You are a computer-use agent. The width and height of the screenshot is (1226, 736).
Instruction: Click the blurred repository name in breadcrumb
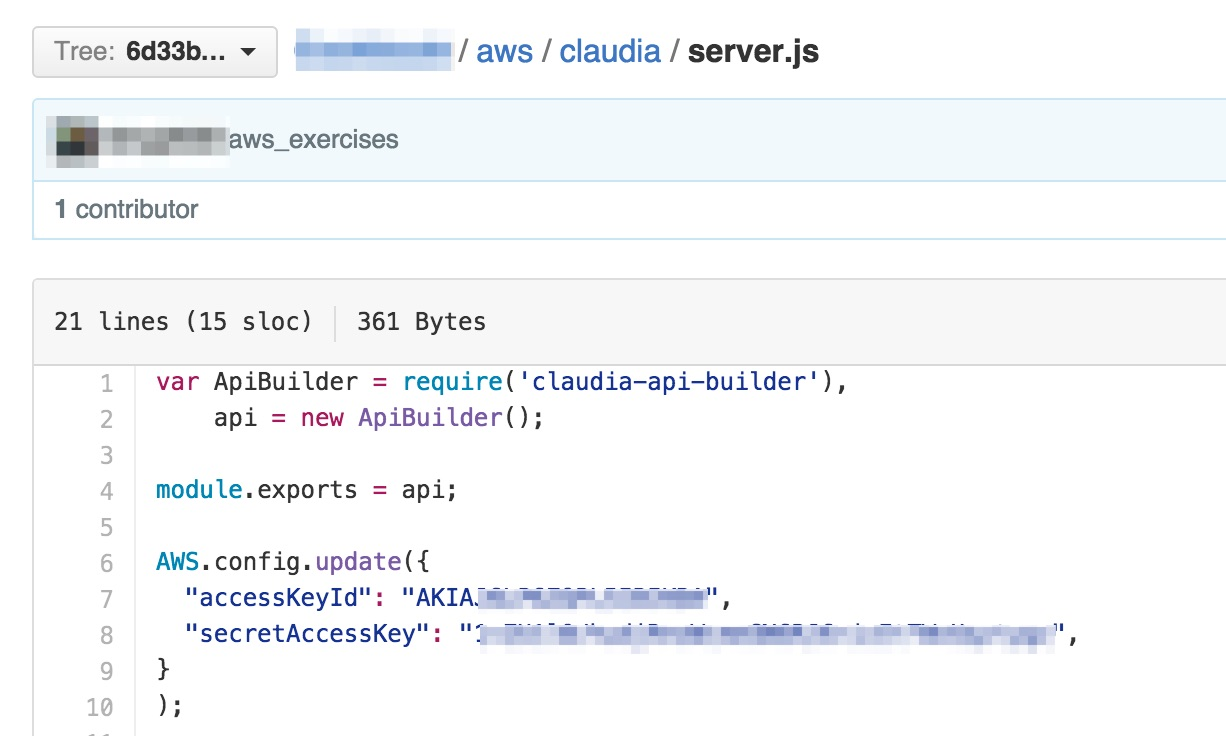click(x=374, y=50)
